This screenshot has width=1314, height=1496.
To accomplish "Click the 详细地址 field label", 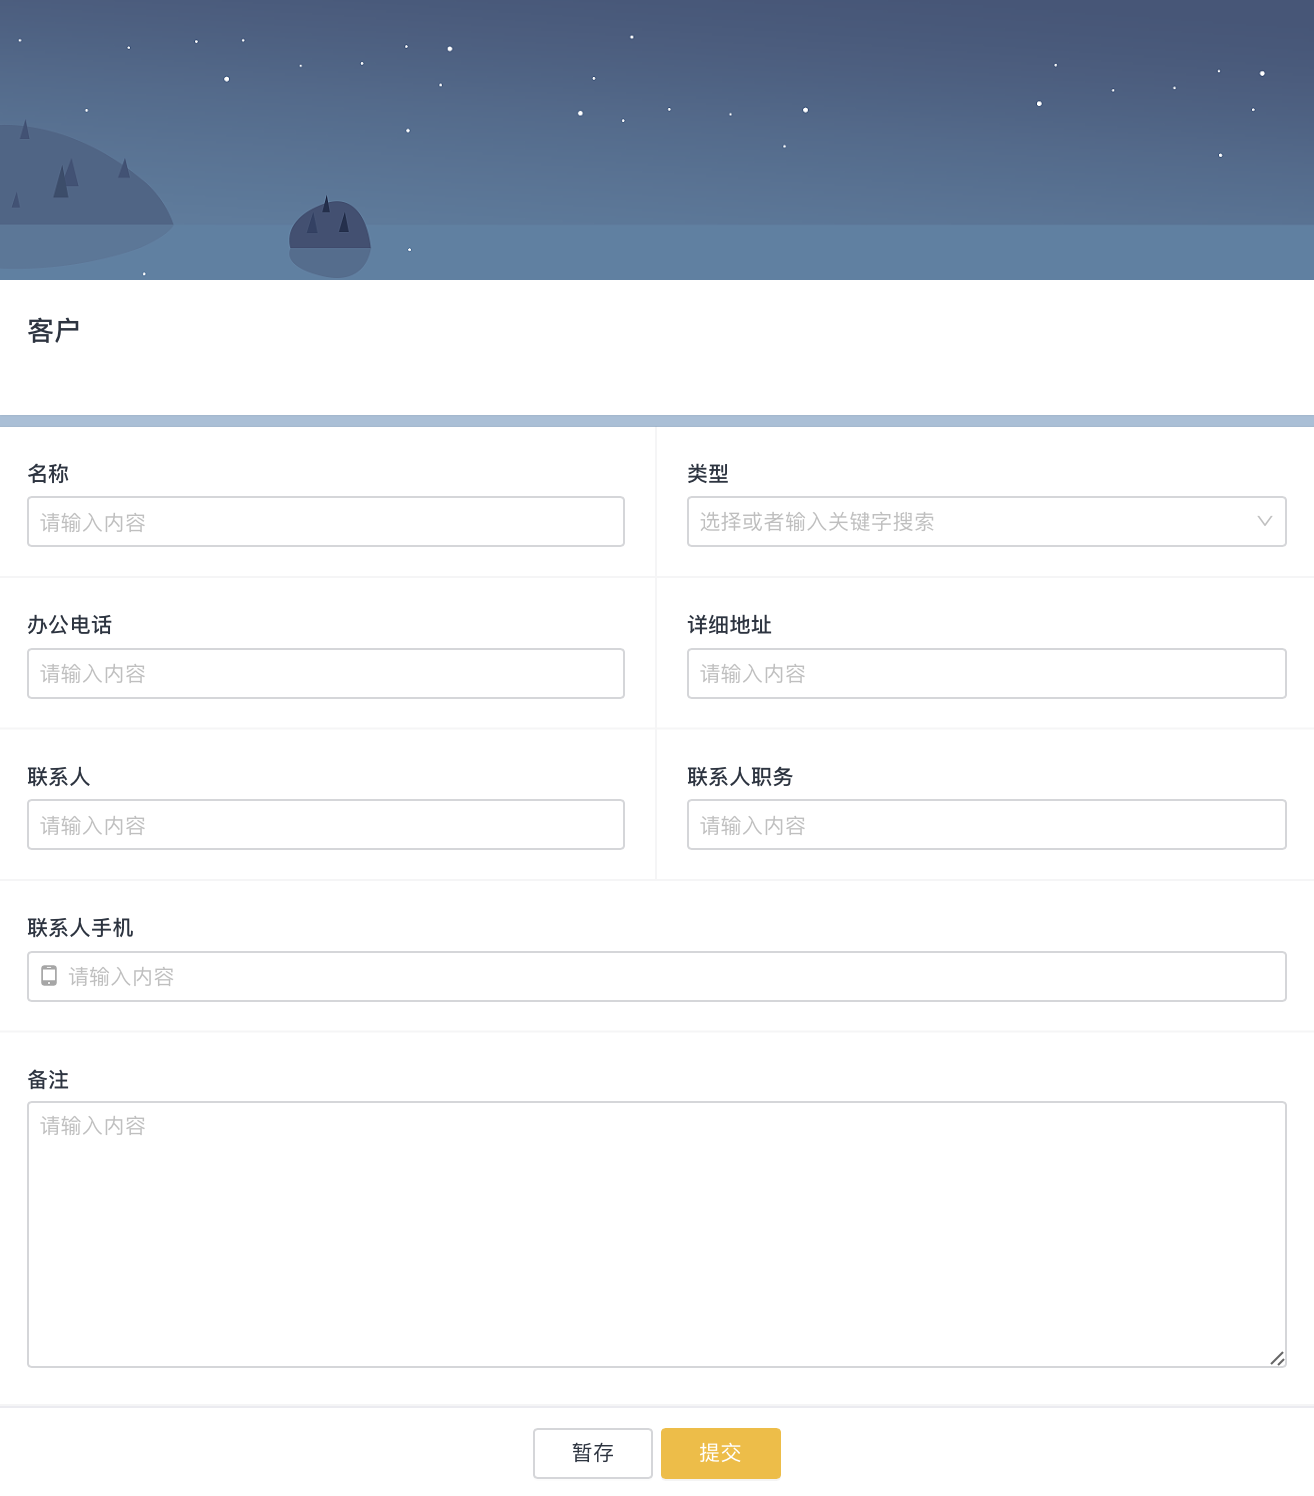I will tap(730, 625).
